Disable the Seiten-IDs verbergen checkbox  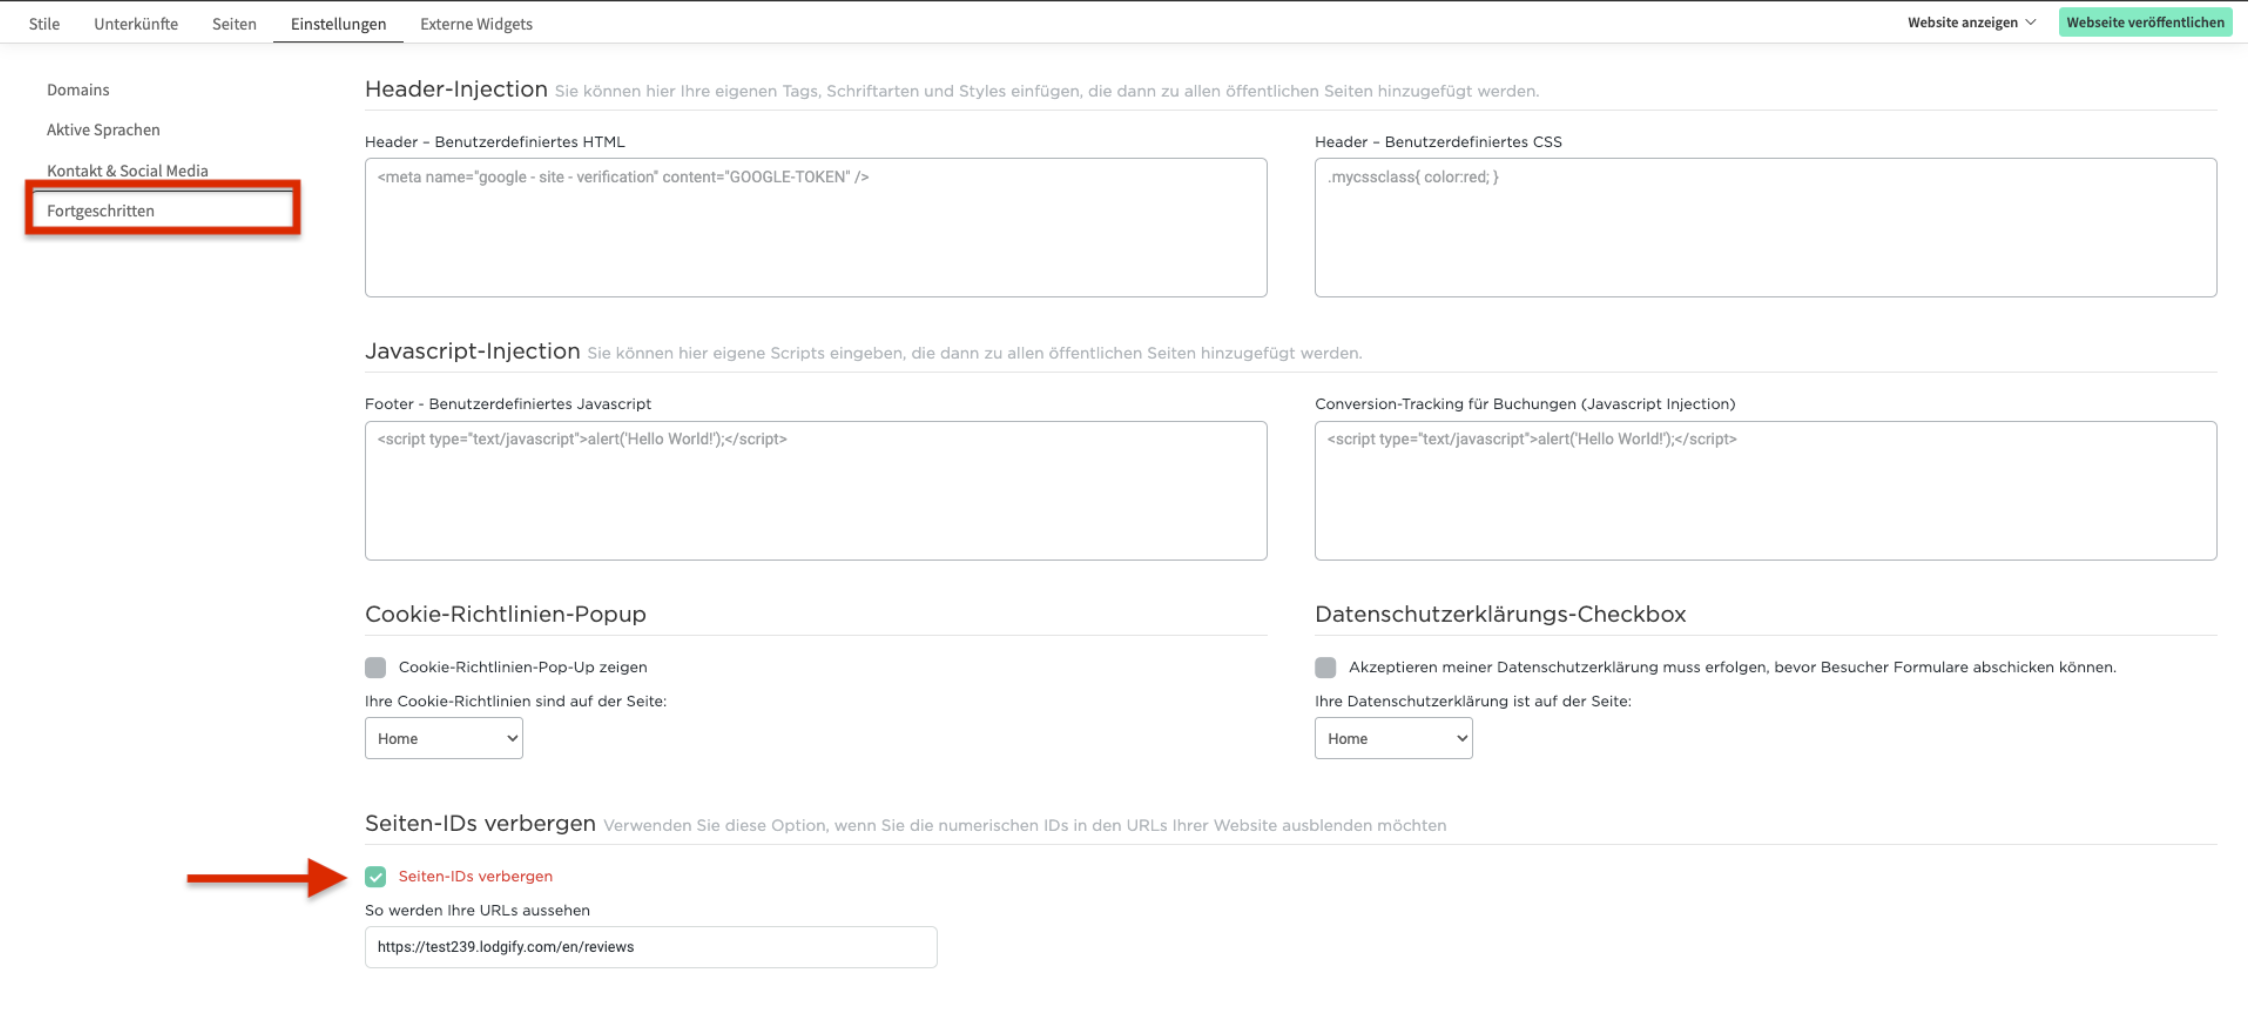tap(376, 876)
